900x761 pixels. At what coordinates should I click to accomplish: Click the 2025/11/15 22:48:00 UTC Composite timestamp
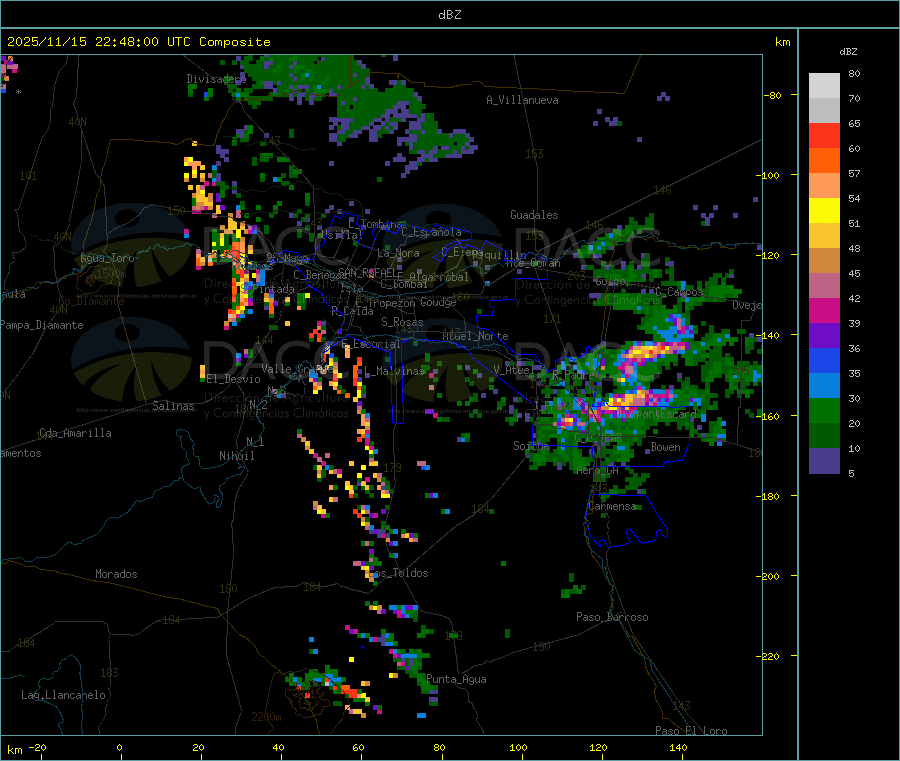click(139, 42)
